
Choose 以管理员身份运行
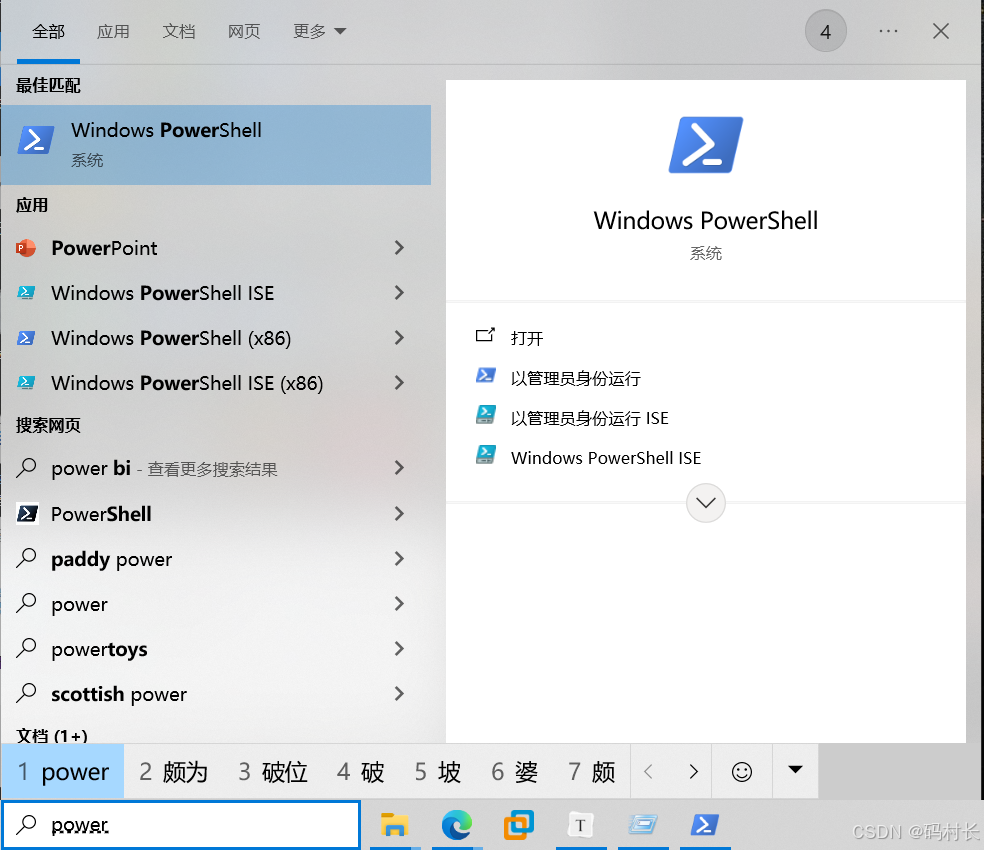575,379
